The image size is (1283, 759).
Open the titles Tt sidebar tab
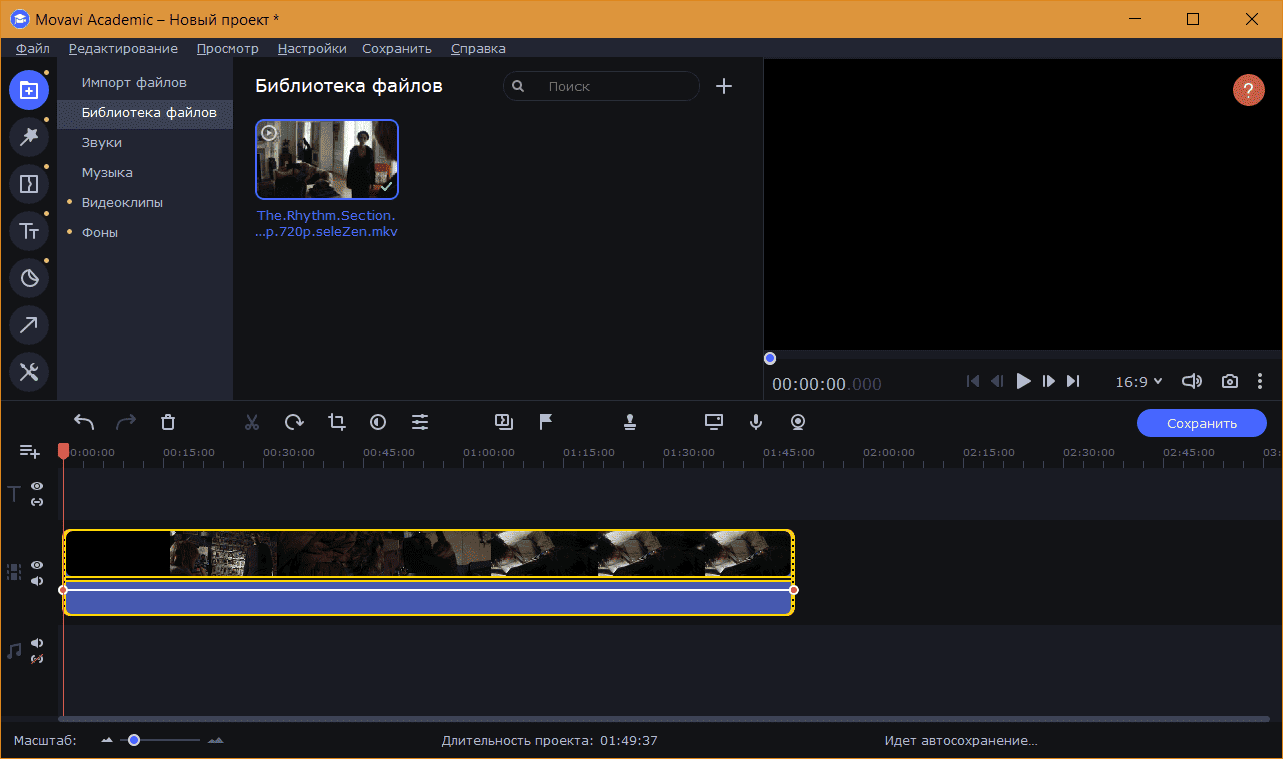tap(29, 231)
